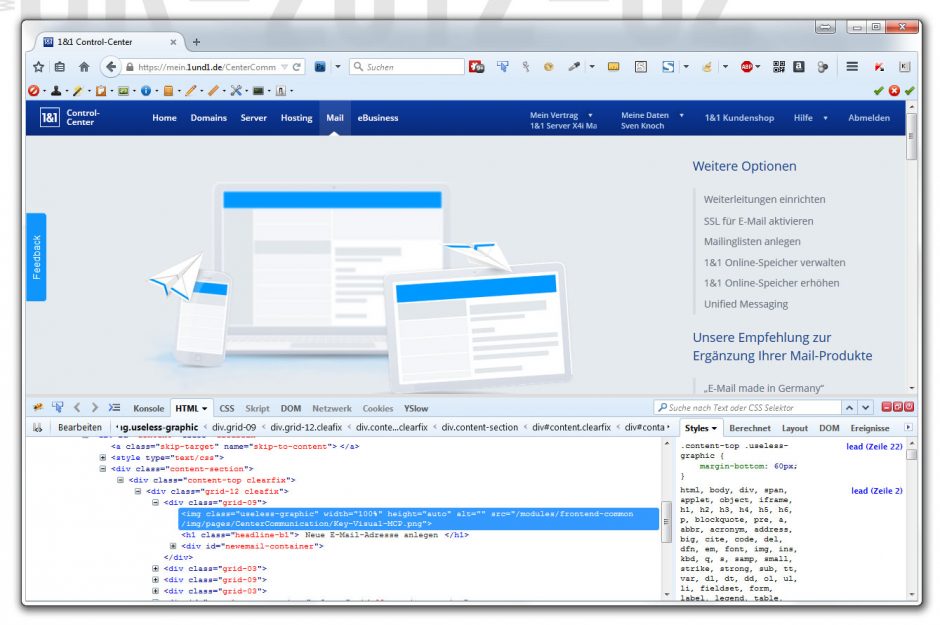This screenshot has height=625, width=940.
Task: Show the Ereignisse side panel tab
Action: (x=869, y=428)
